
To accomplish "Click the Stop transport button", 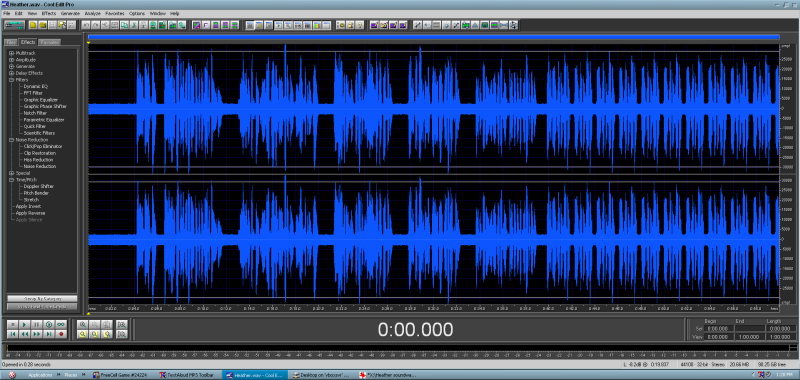I will coord(12,324).
